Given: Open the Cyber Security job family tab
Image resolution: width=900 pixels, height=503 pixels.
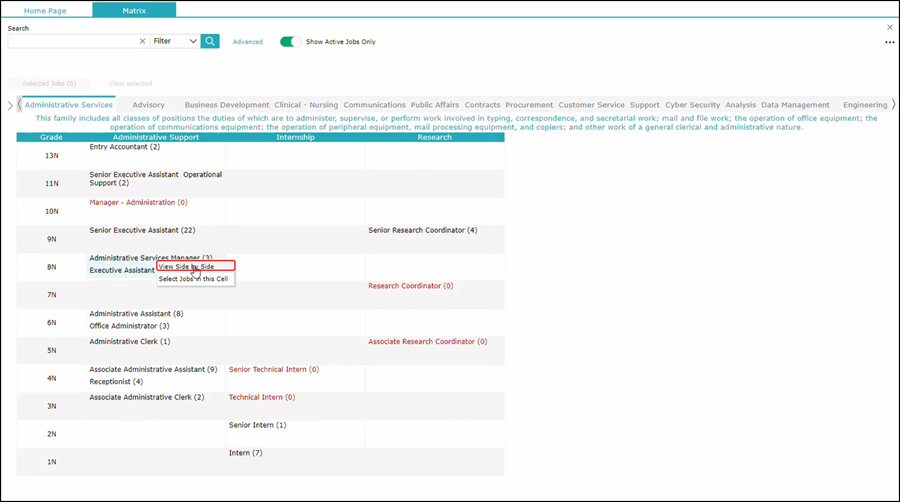Looking at the screenshot, I should (692, 105).
